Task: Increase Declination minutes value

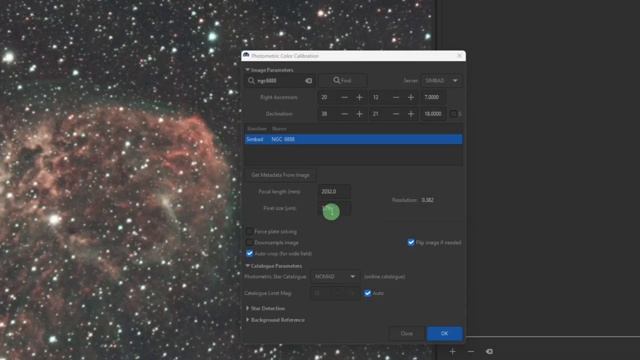Action: tap(411, 114)
